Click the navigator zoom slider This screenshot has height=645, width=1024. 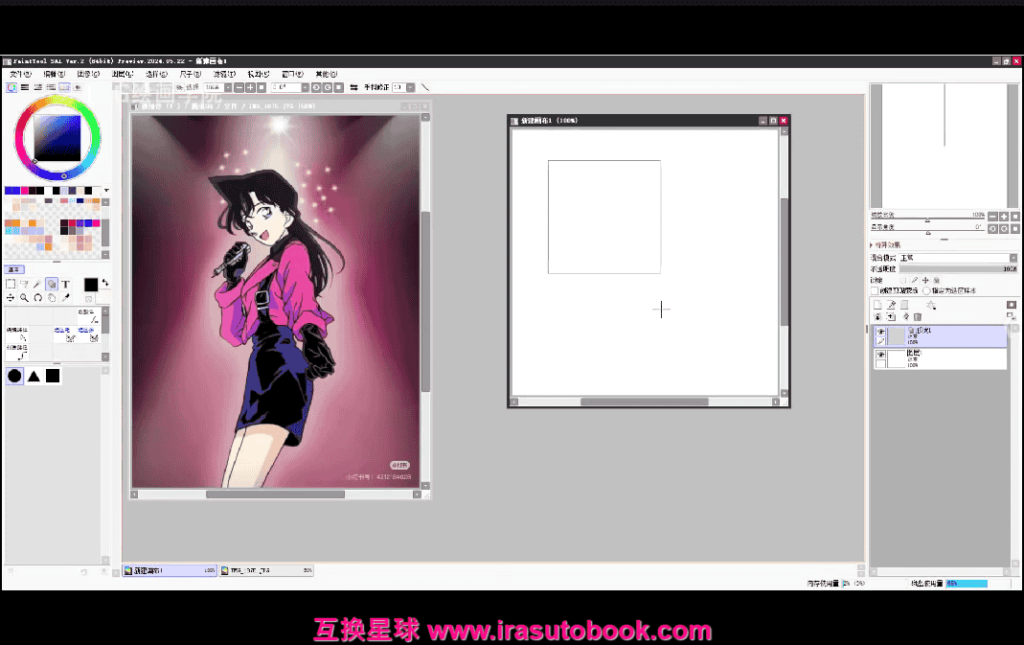[x=927, y=220]
